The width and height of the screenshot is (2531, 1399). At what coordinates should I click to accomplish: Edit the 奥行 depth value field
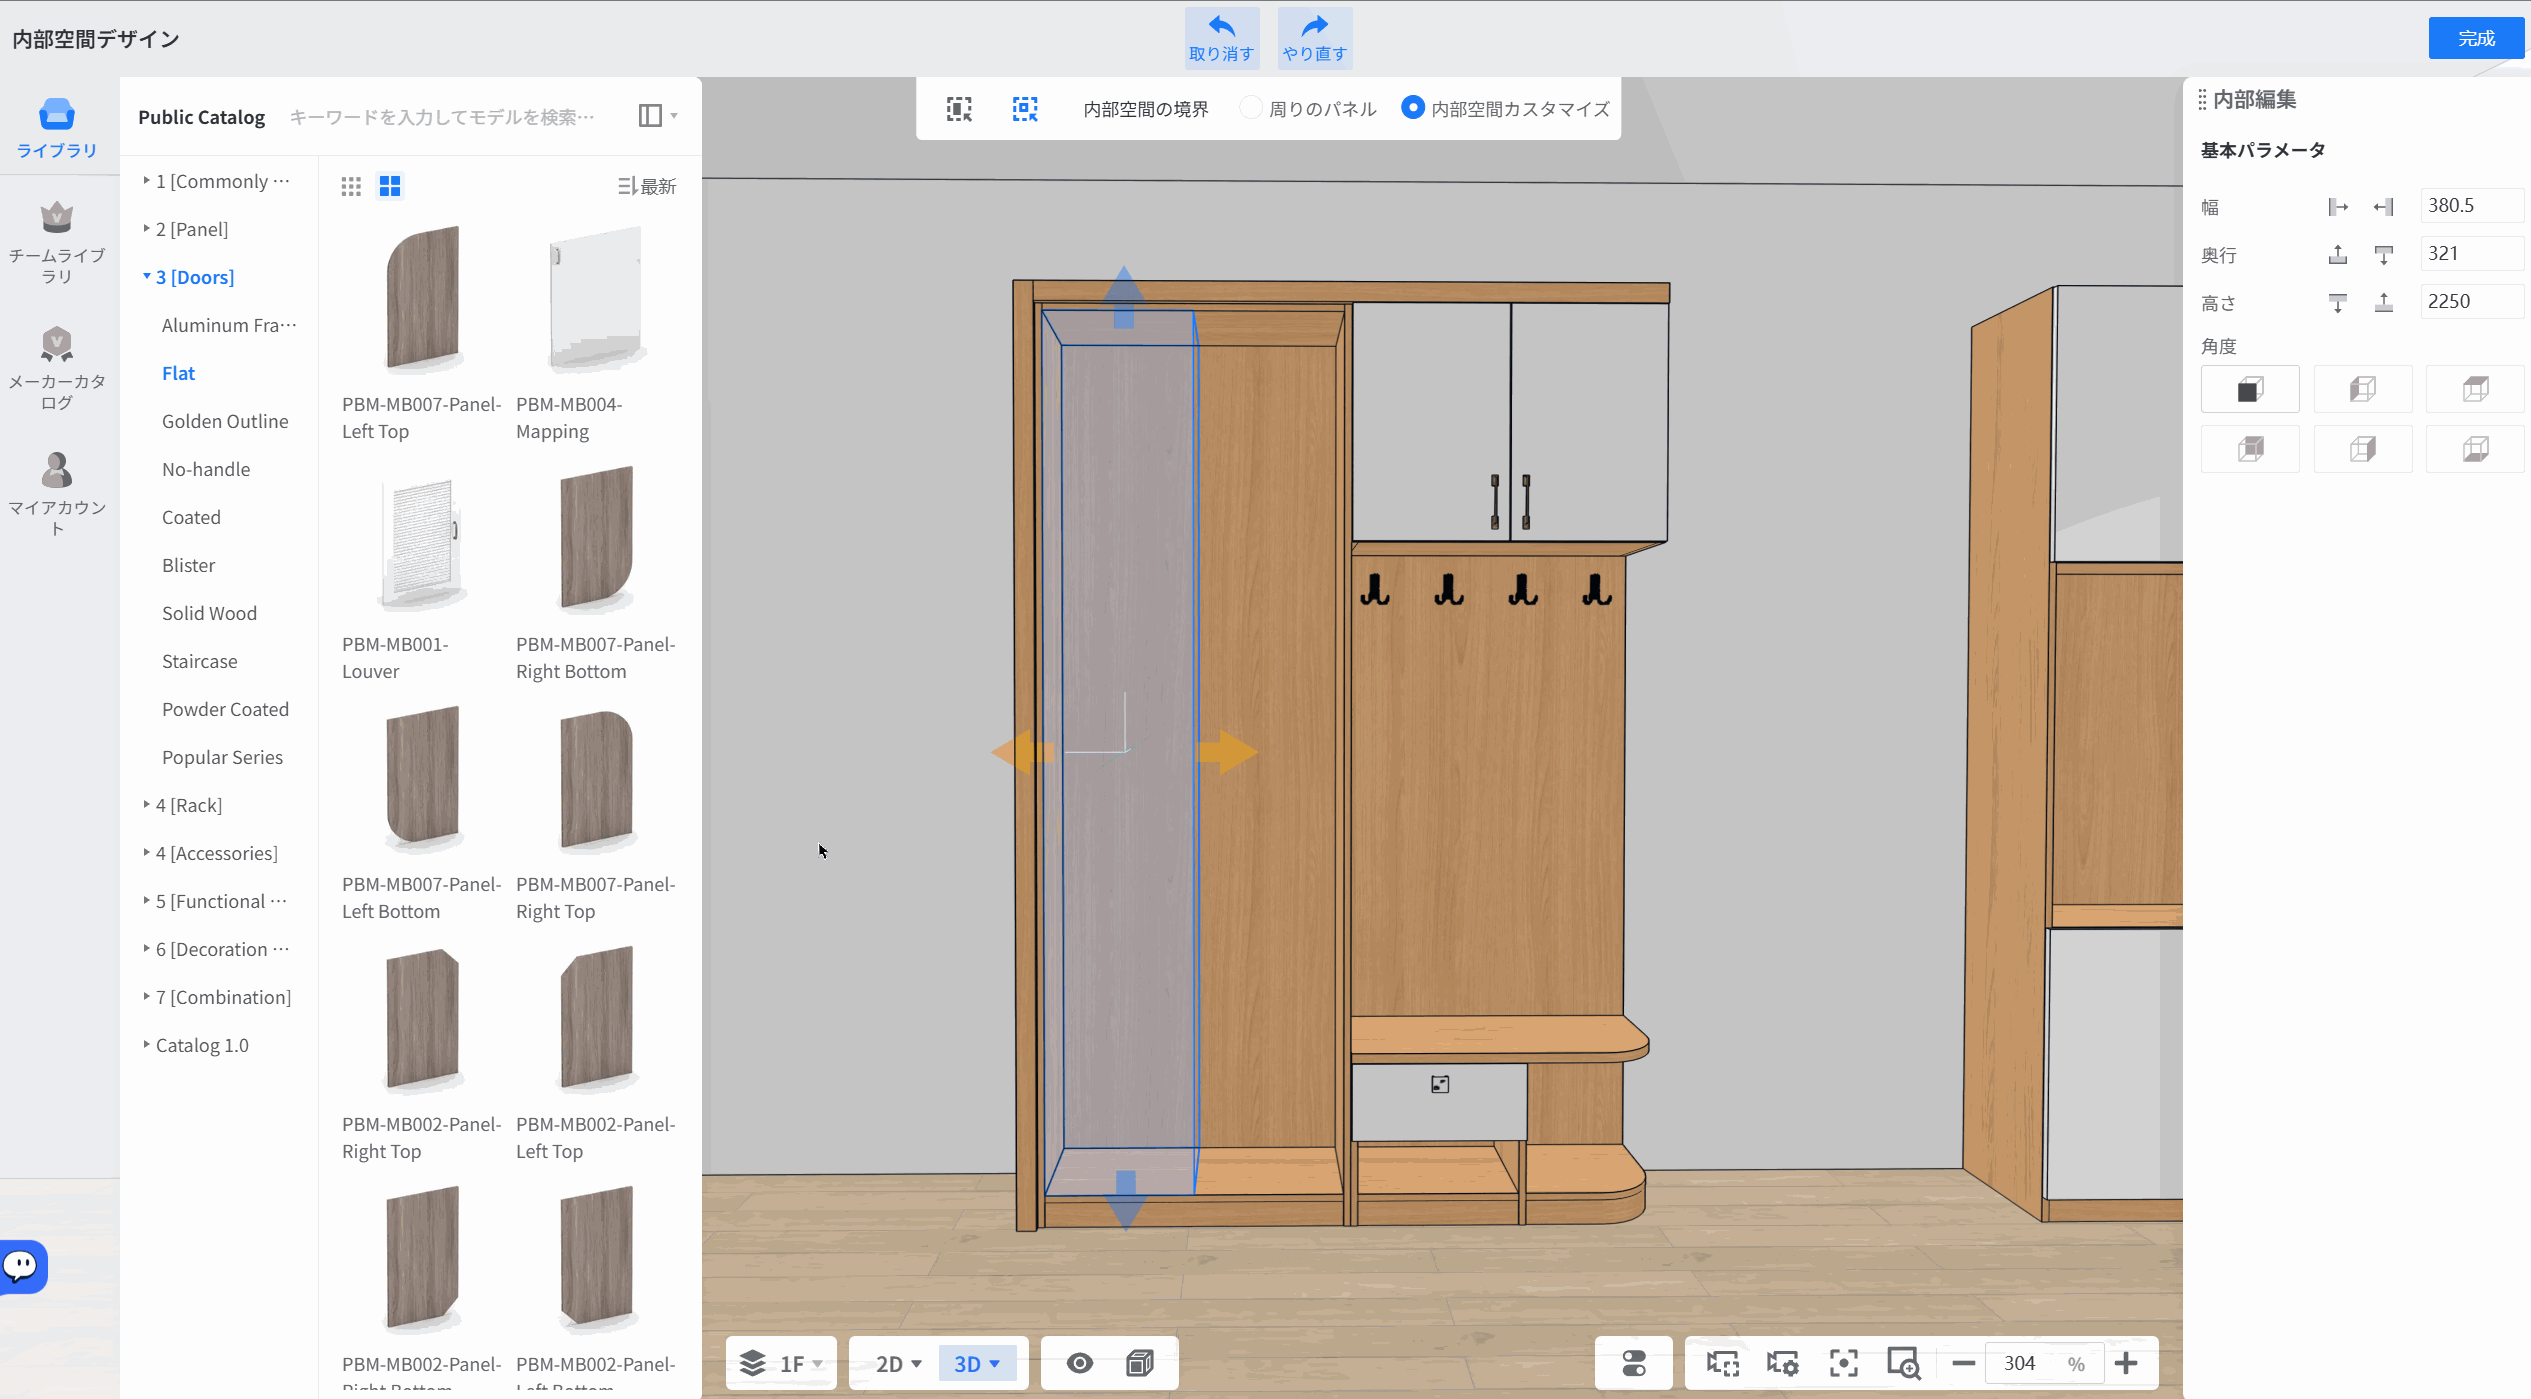point(2472,254)
